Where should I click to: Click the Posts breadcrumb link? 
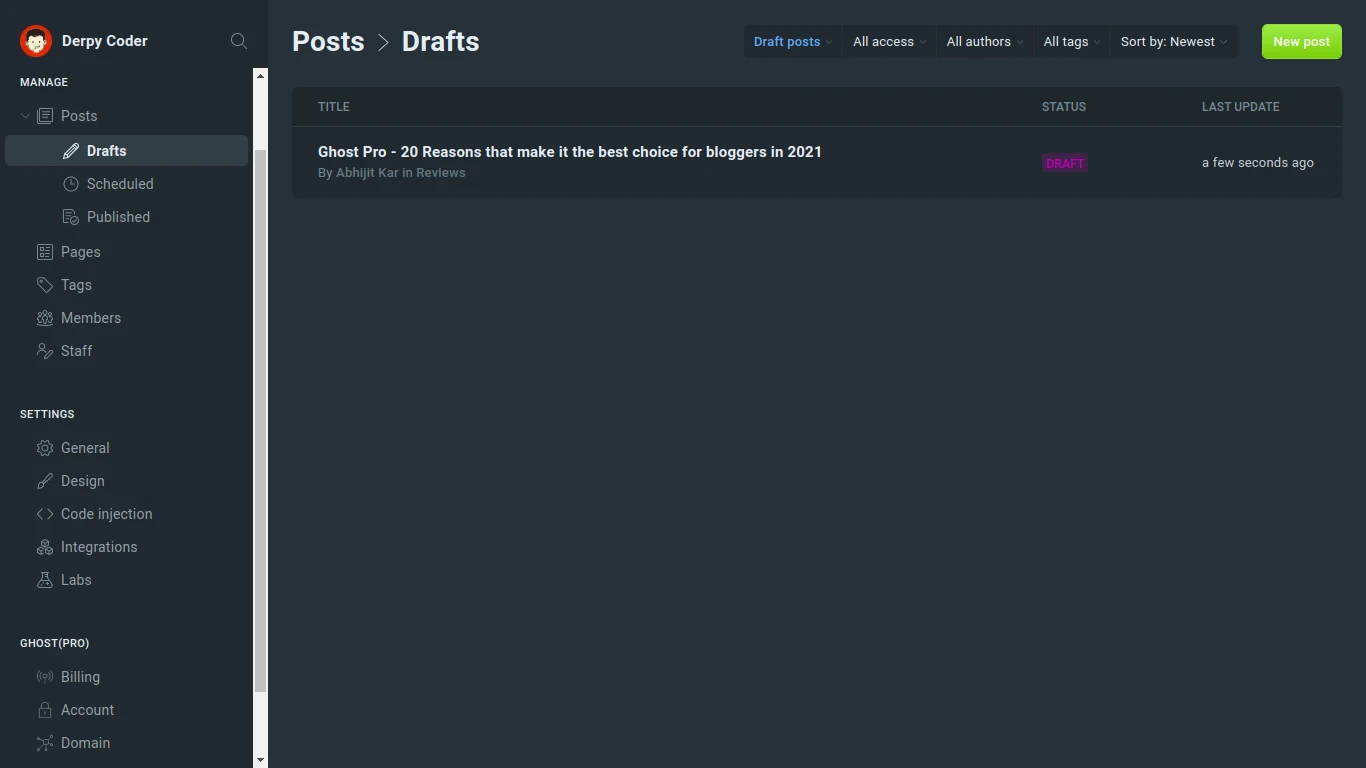point(328,42)
